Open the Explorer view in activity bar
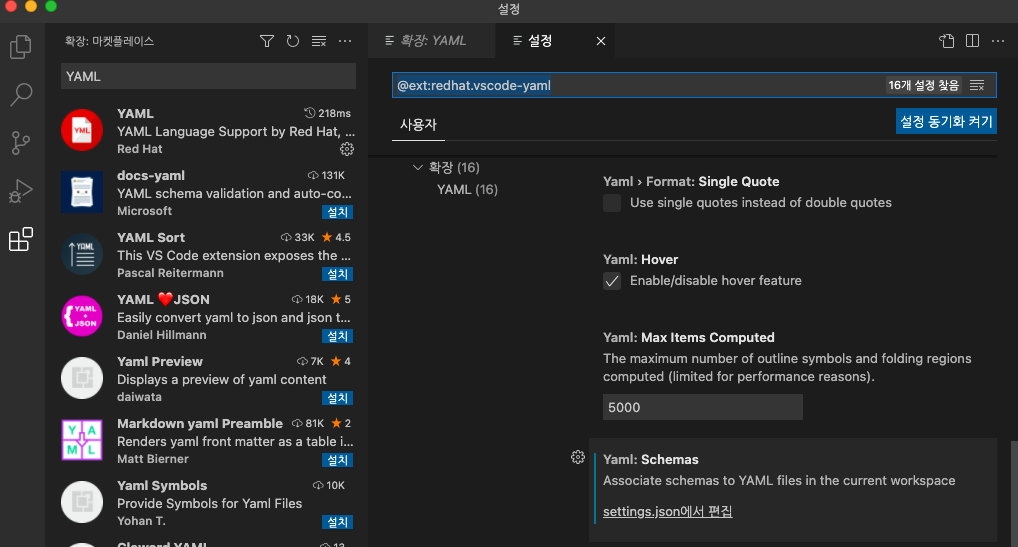 (21, 47)
